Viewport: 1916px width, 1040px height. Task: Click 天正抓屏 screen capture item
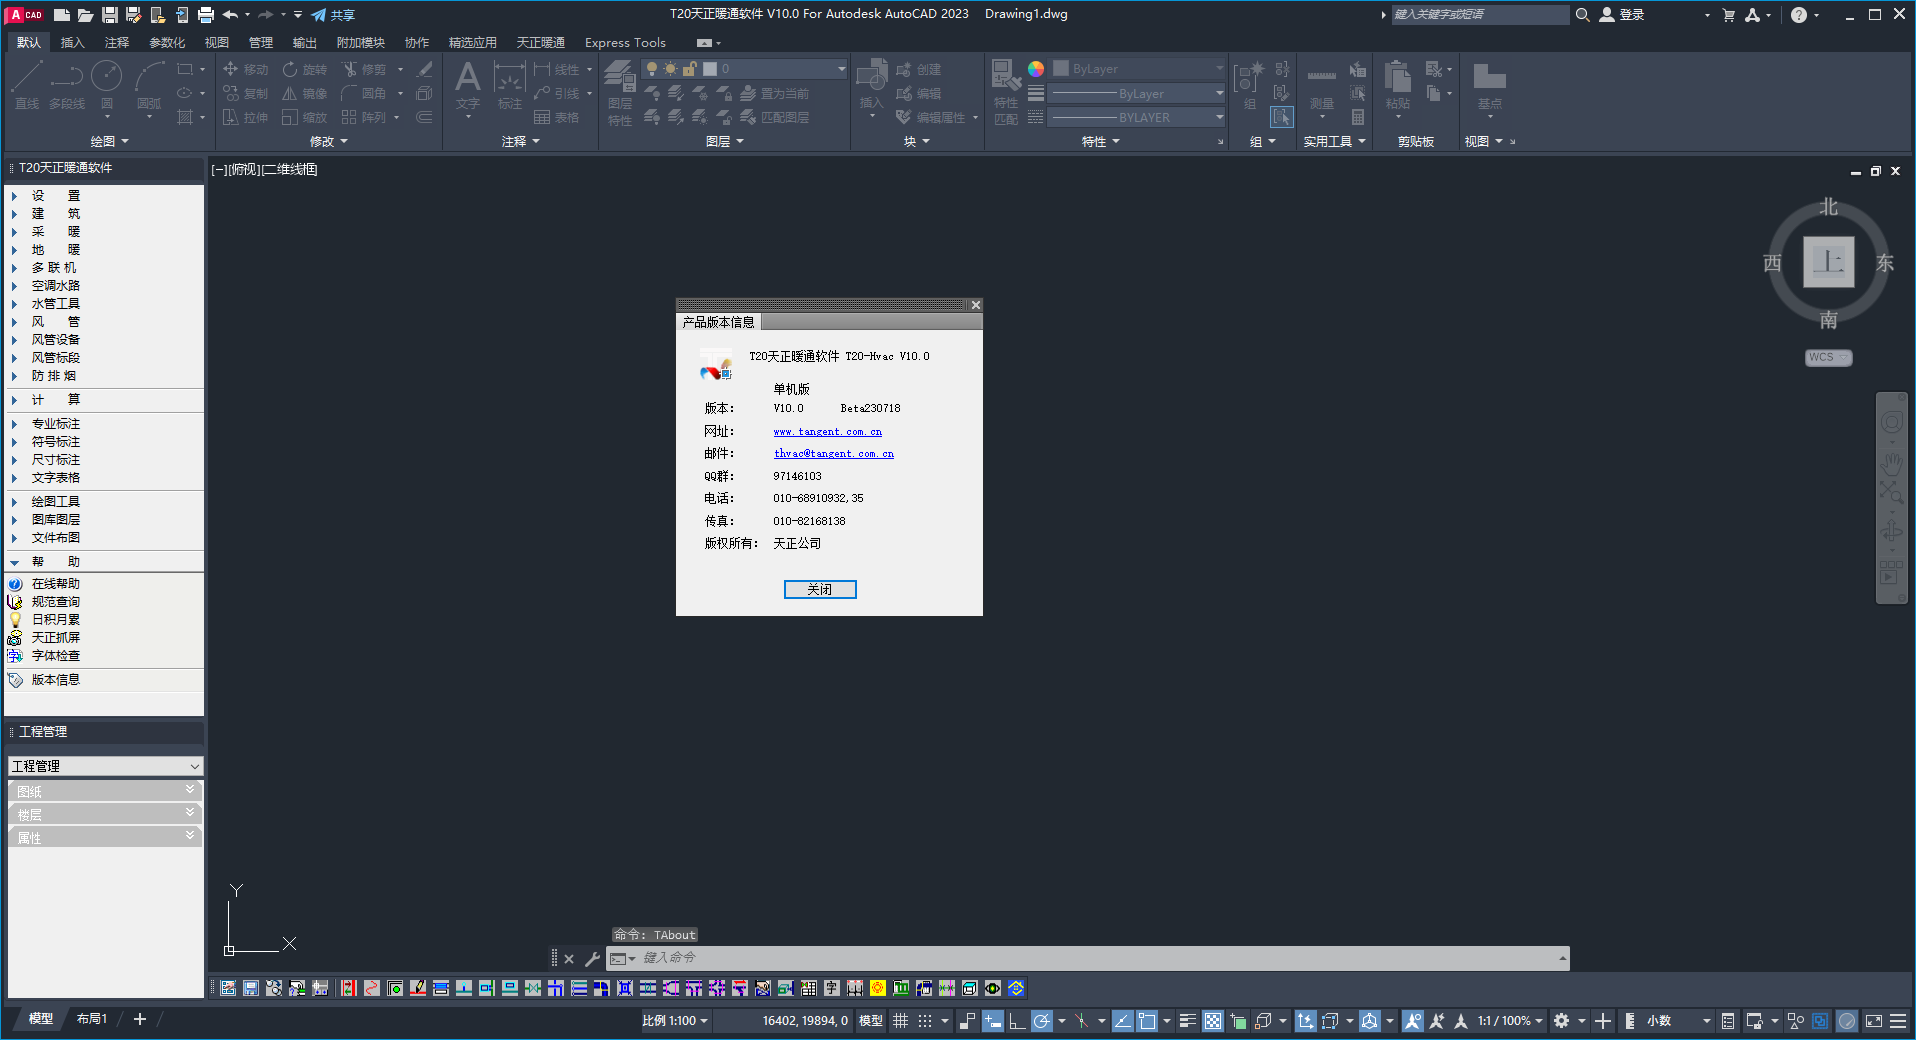(55, 638)
